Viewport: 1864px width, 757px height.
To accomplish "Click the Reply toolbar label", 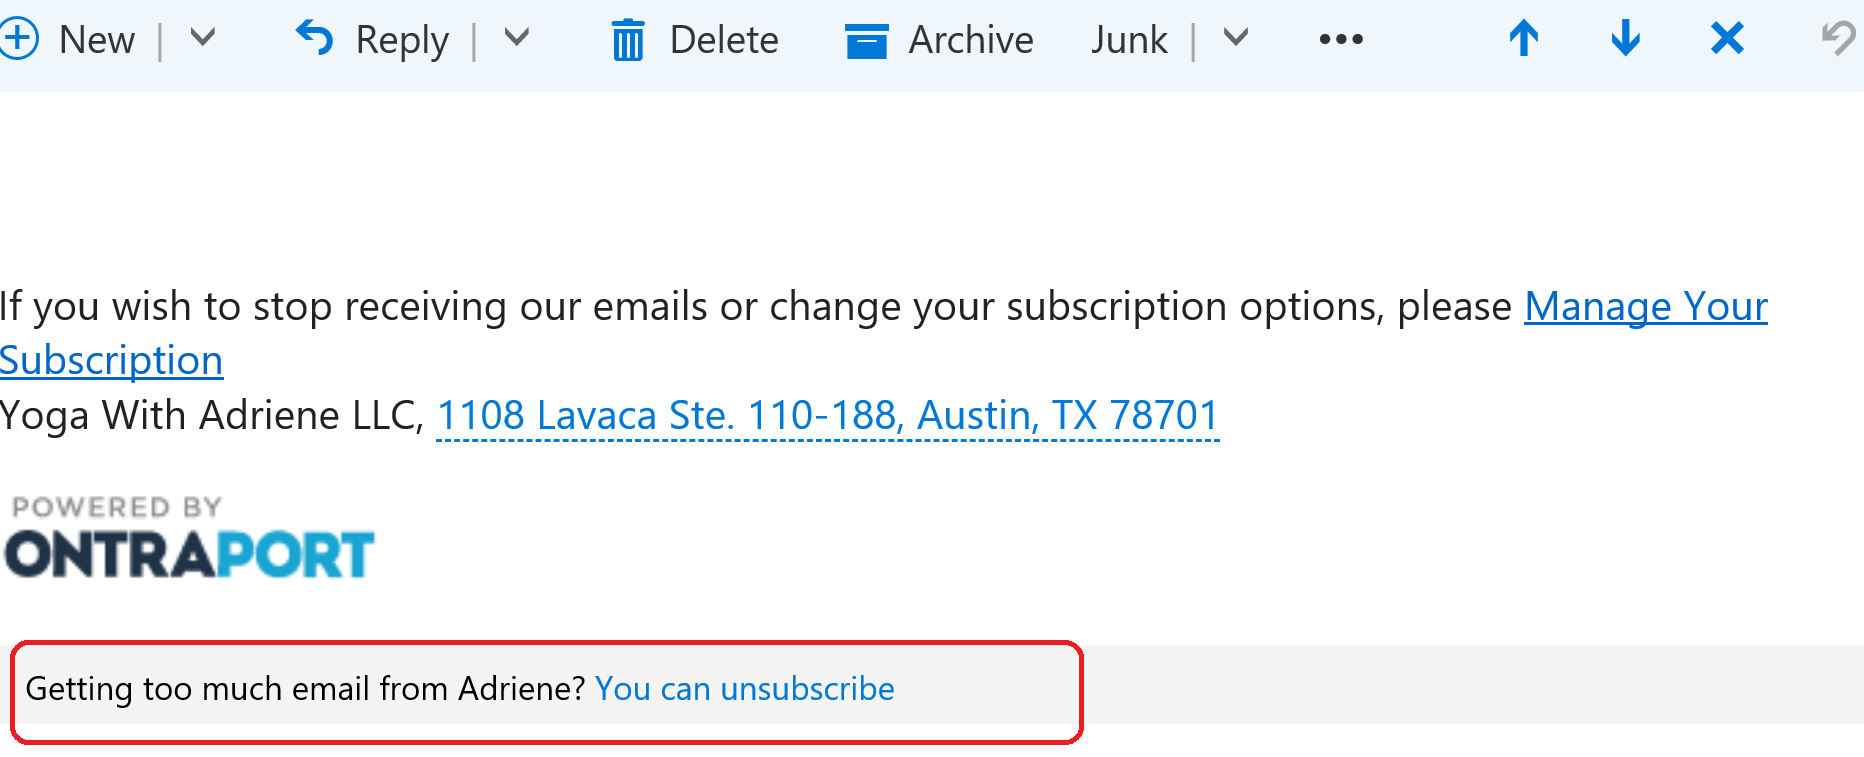I will [x=402, y=40].
